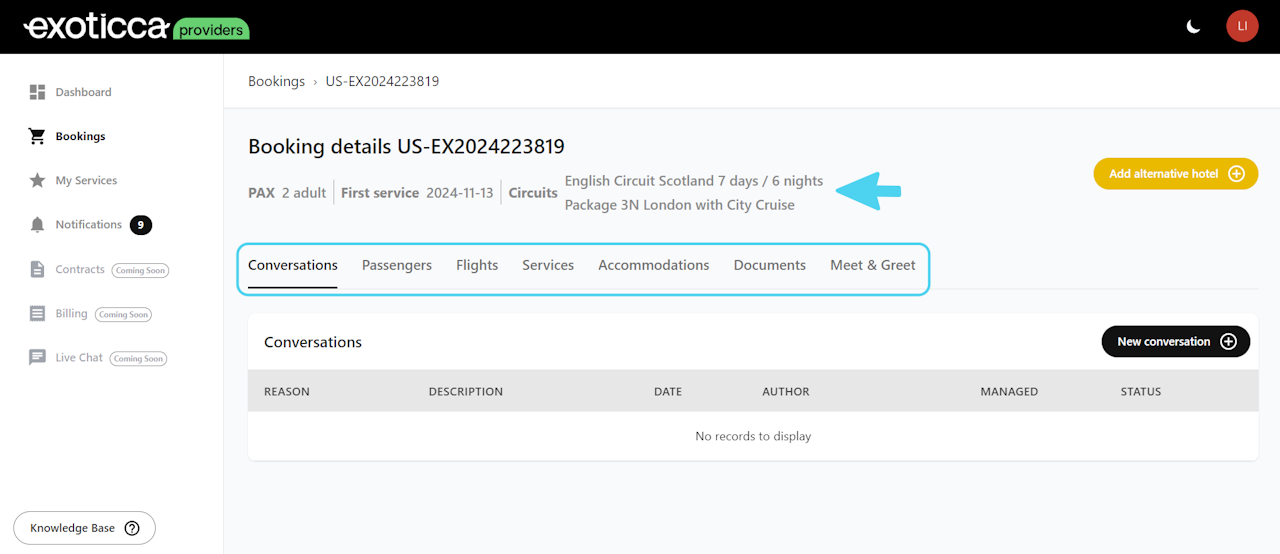Click the My Services star icon
Viewport: 1280px width, 554px height.
pos(37,181)
